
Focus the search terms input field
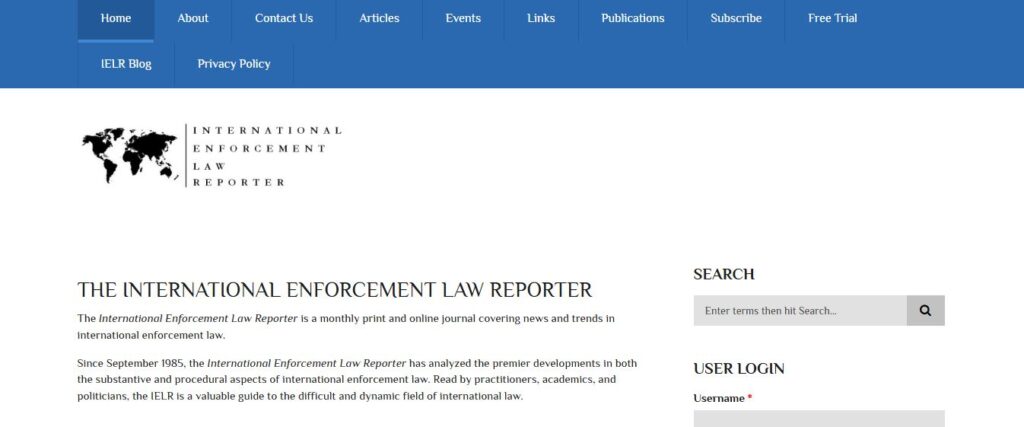[x=799, y=311]
